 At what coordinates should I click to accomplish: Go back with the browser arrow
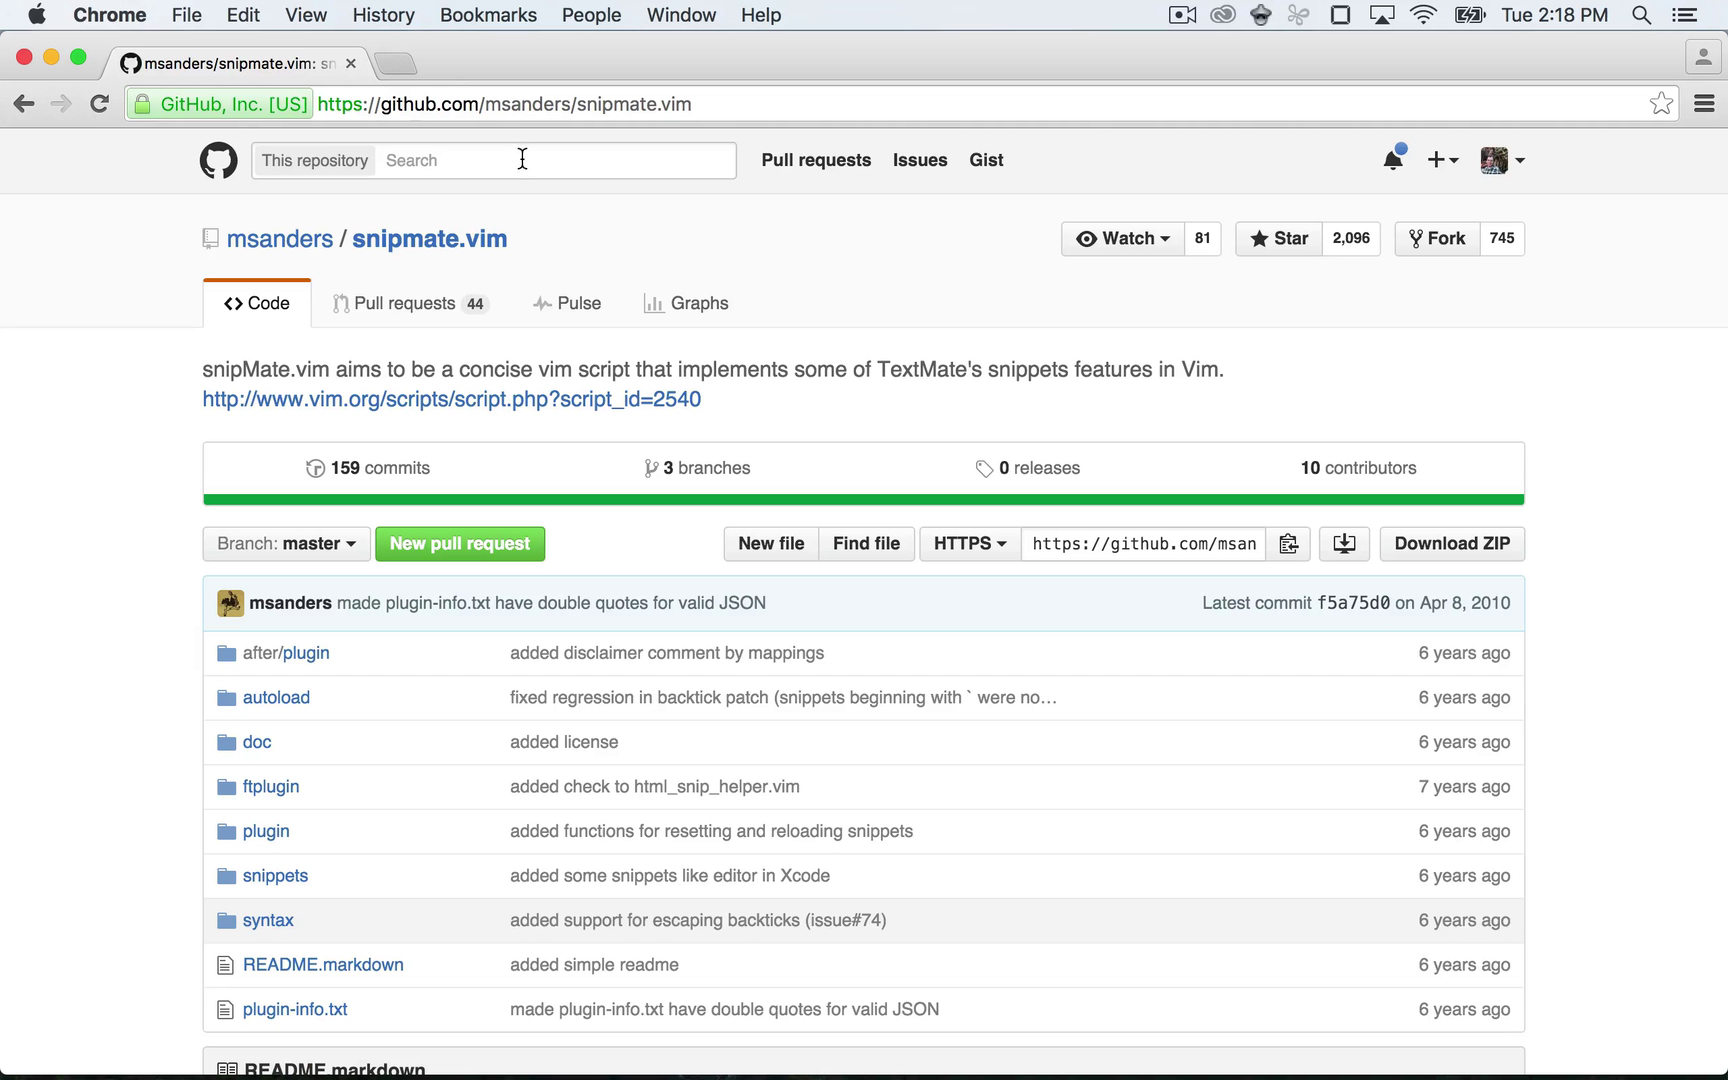(x=24, y=104)
